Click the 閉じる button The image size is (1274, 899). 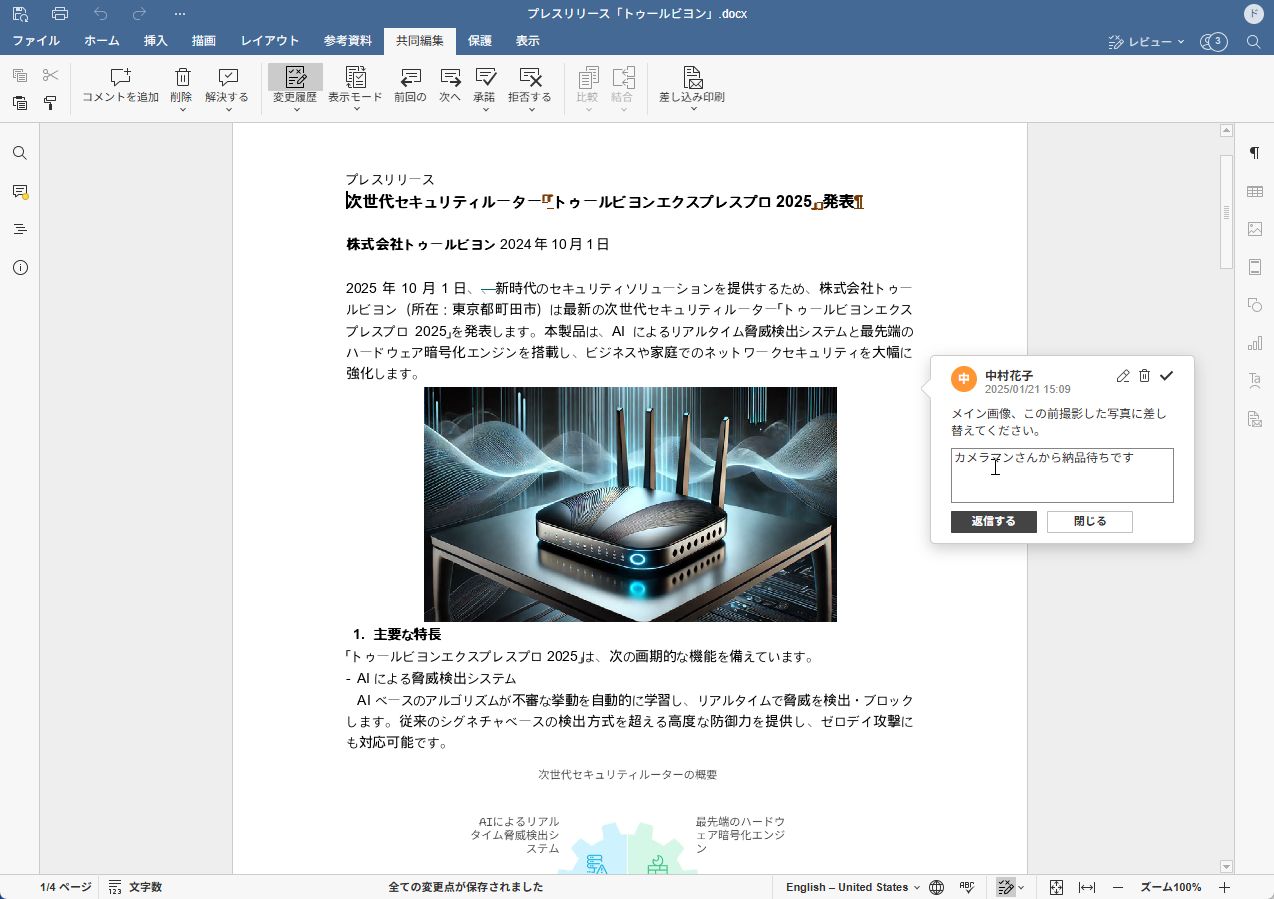(1090, 522)
